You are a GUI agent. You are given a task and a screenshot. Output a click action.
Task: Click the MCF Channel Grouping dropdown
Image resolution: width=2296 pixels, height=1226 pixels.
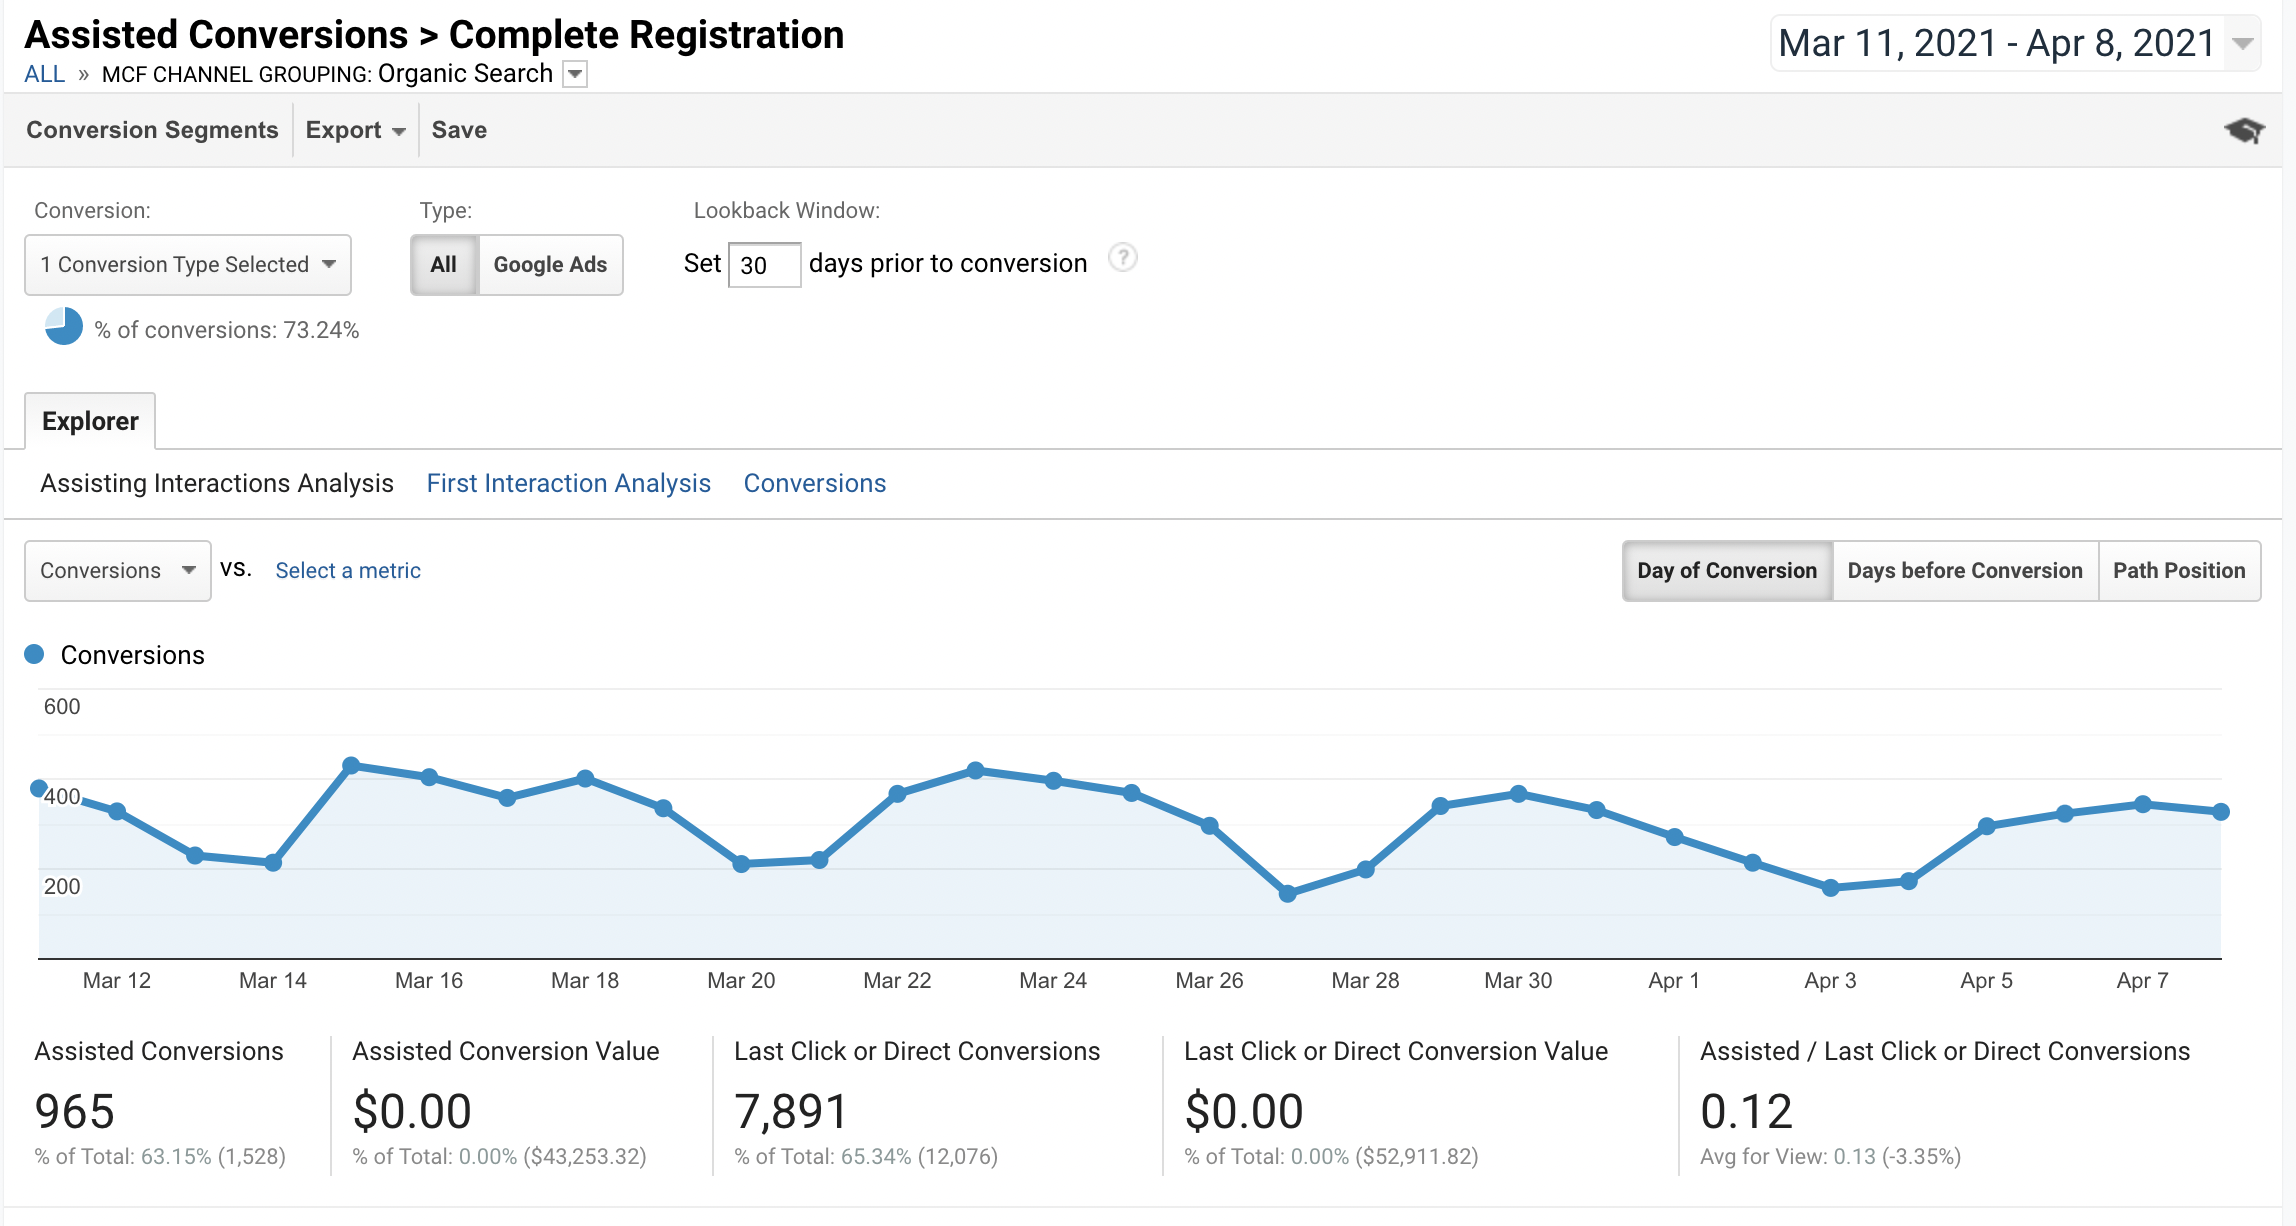point(577,73)
